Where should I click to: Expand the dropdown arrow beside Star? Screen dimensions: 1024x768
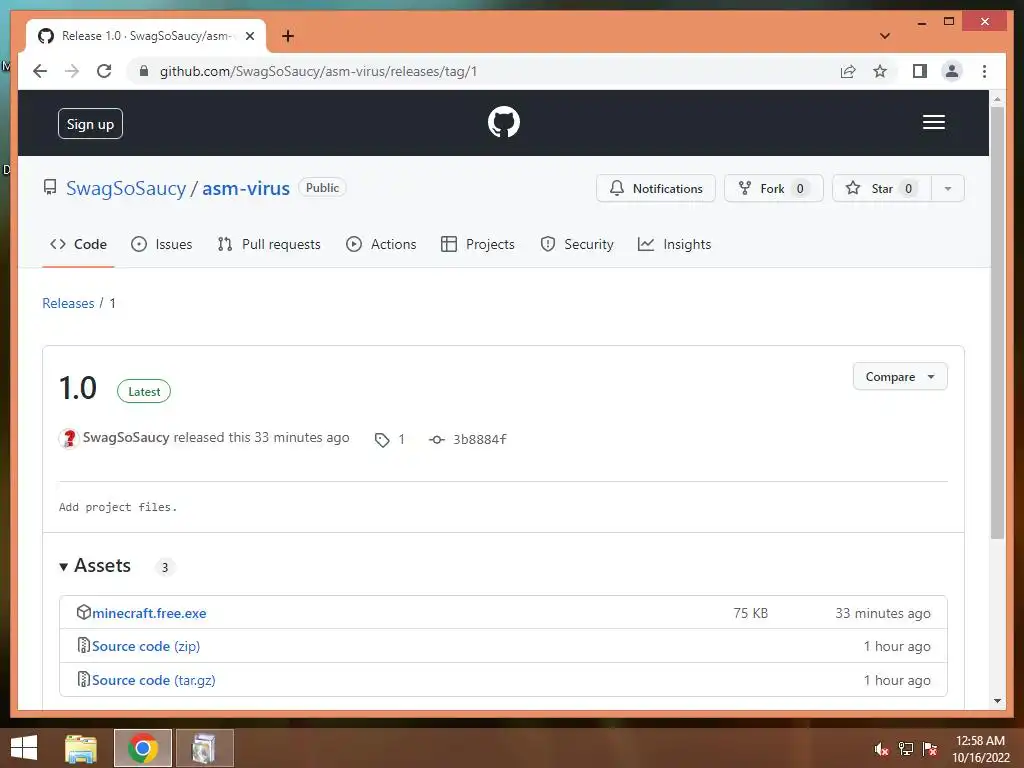tap(948, 188)
